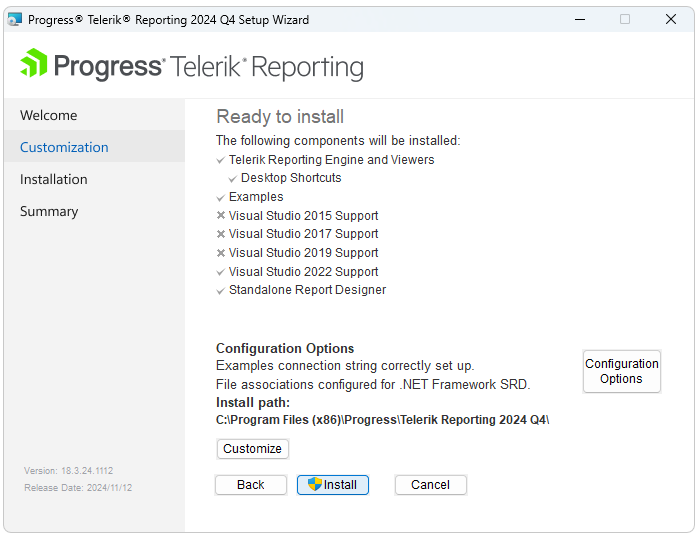Click checkmark beside Desktop Shortcuts
The height and width of the screenshot is (536, 699).
click(232, 179)
